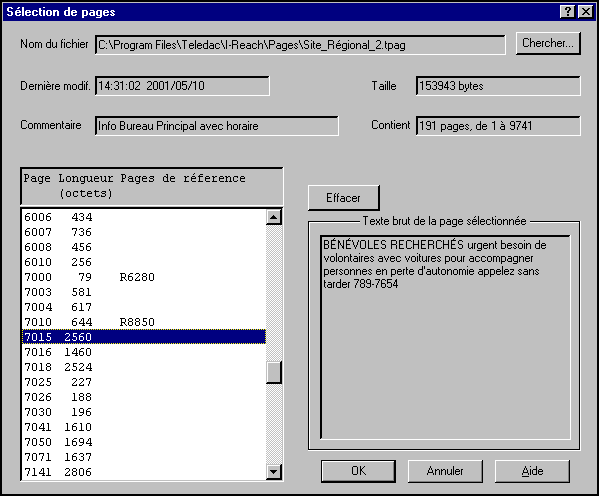Confirm with the OK button
Screen dimensions: 599x496
coord(358,471)
